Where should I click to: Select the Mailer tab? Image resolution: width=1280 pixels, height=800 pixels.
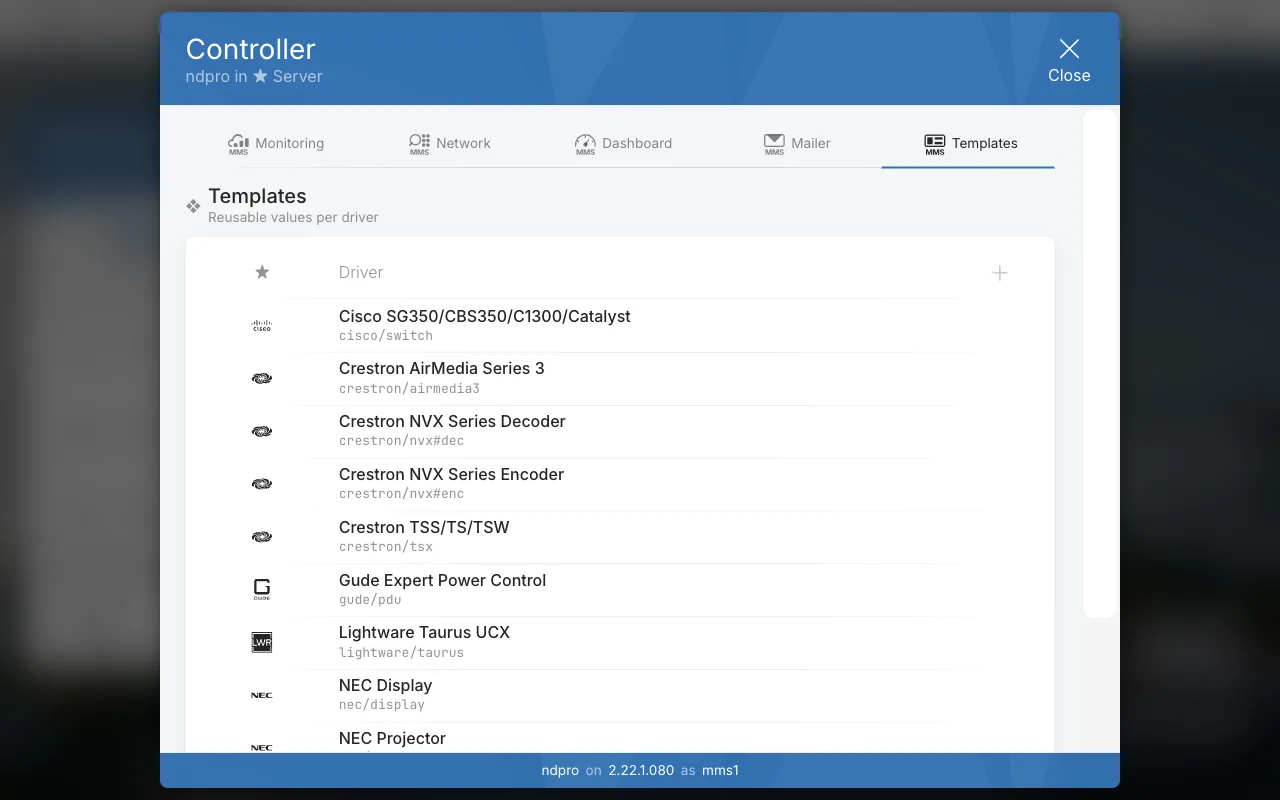click(796, 143)
